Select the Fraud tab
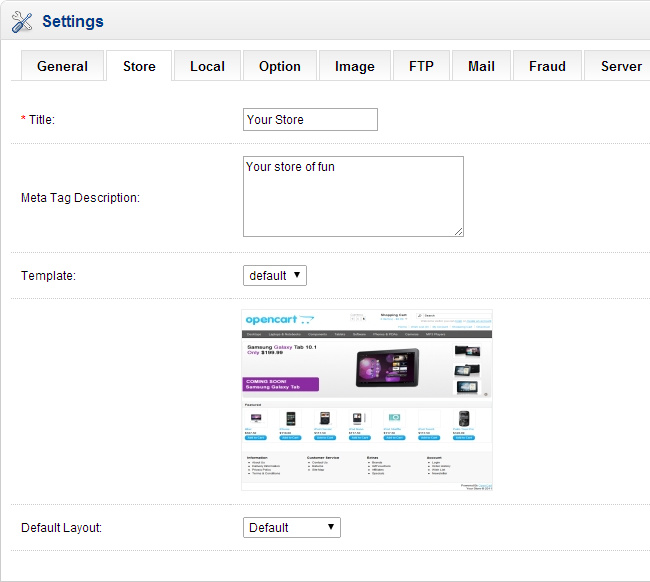 (547, 66)
